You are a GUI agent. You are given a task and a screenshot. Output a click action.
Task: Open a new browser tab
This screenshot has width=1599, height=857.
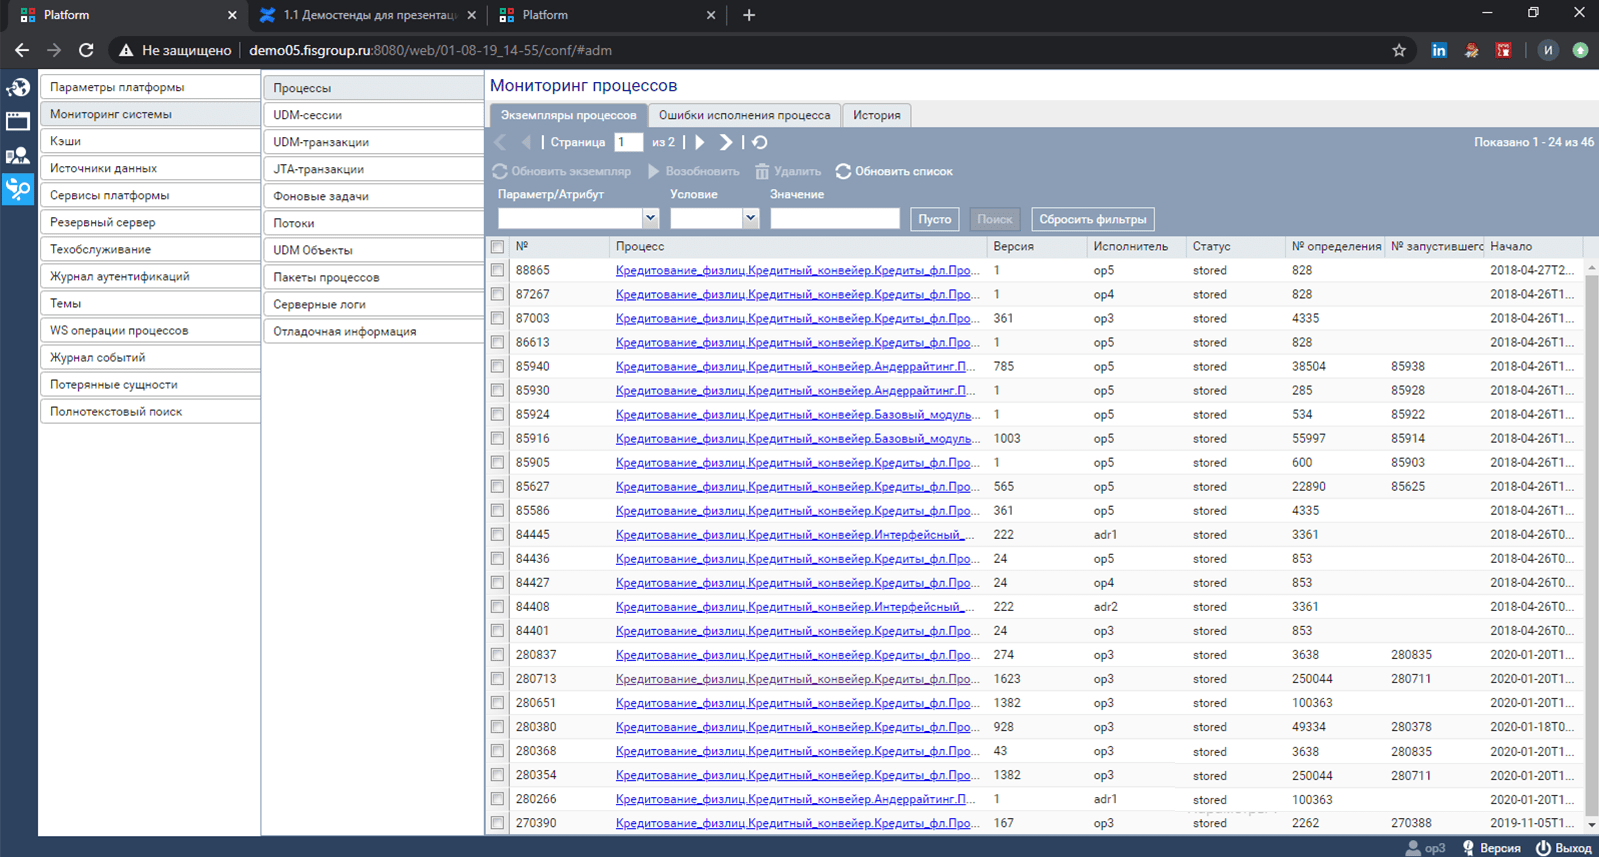tap(749, 15)
